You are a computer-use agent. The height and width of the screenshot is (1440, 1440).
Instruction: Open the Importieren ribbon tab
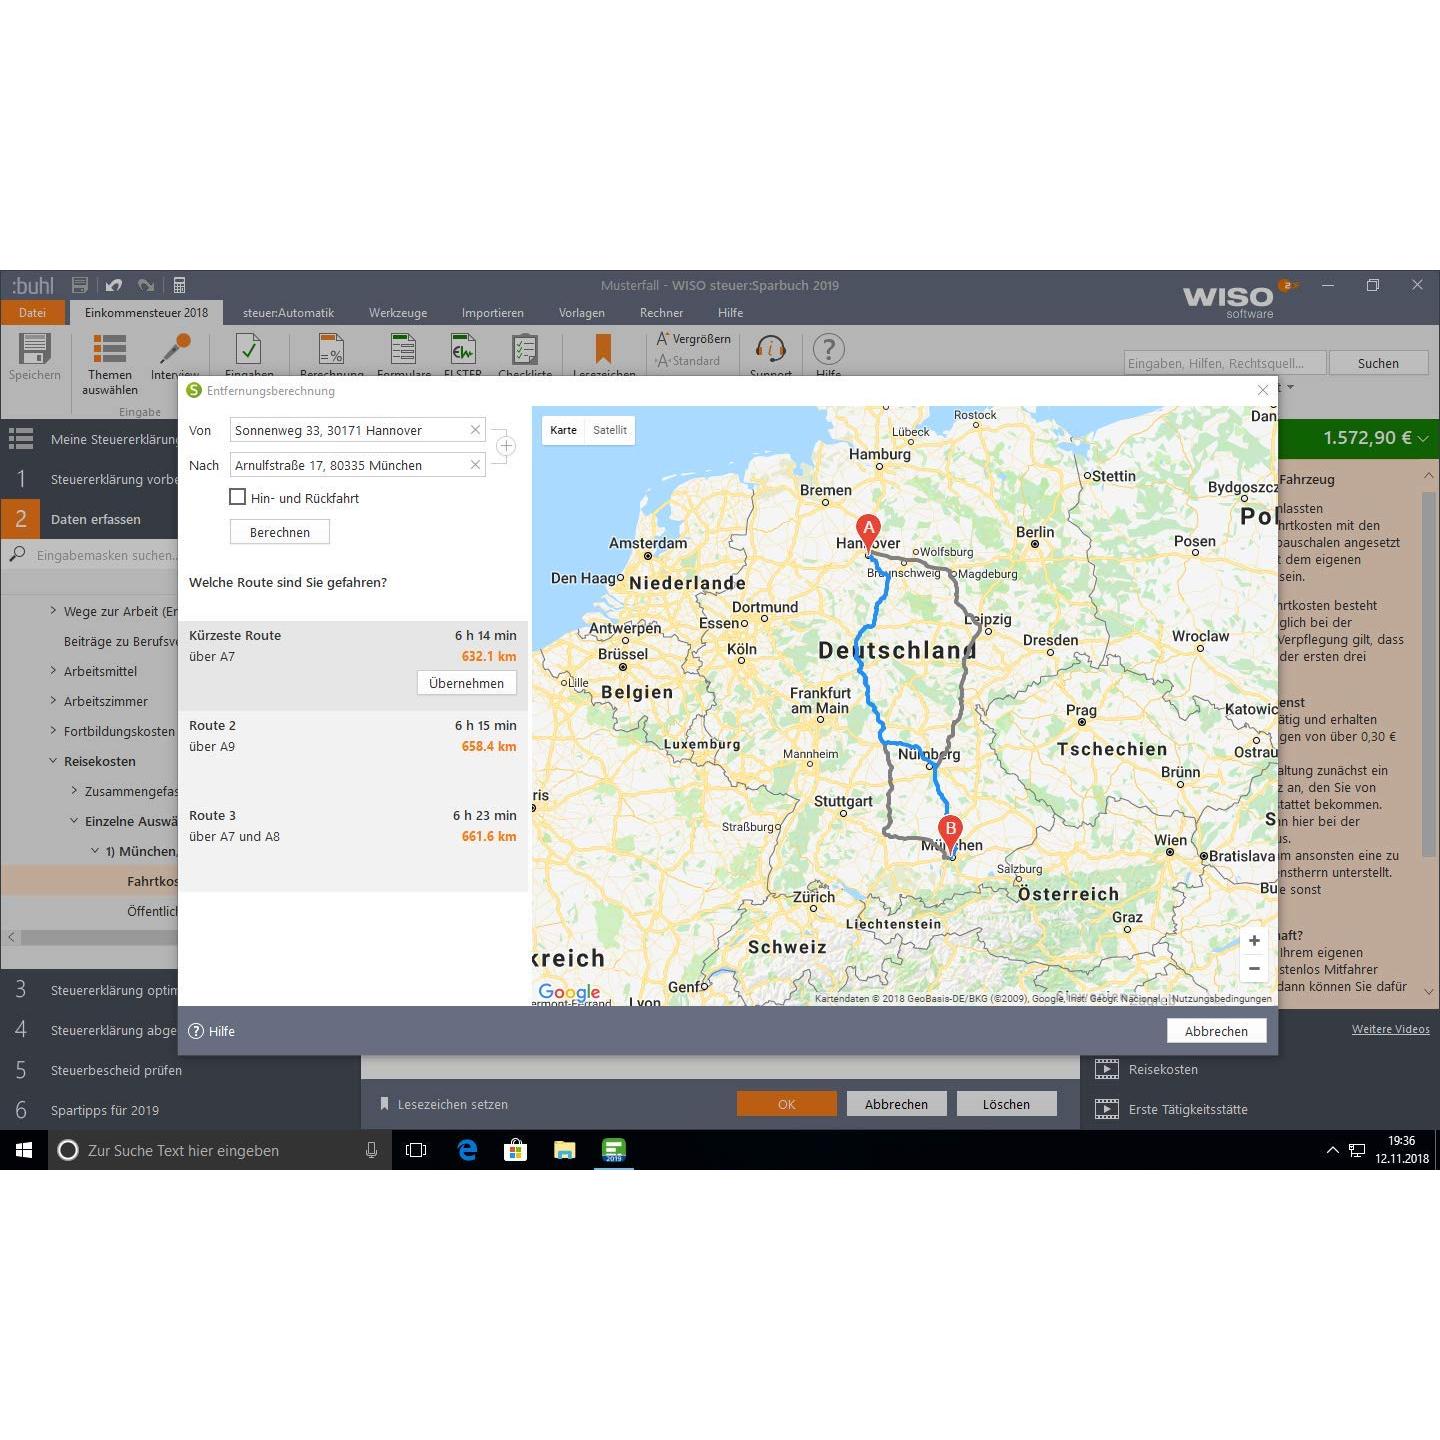pyautogui.click(x=492, y=313)
